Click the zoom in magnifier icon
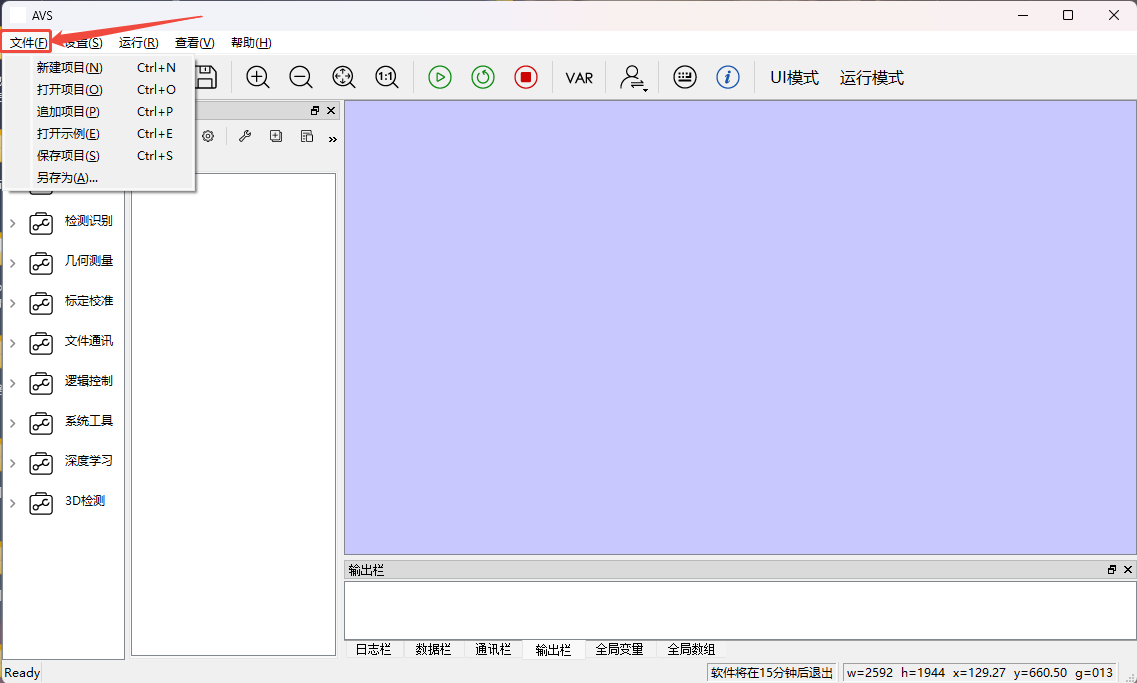Image resolution: width=1137 pixels, height=683 pixels. tap(258, 77)
